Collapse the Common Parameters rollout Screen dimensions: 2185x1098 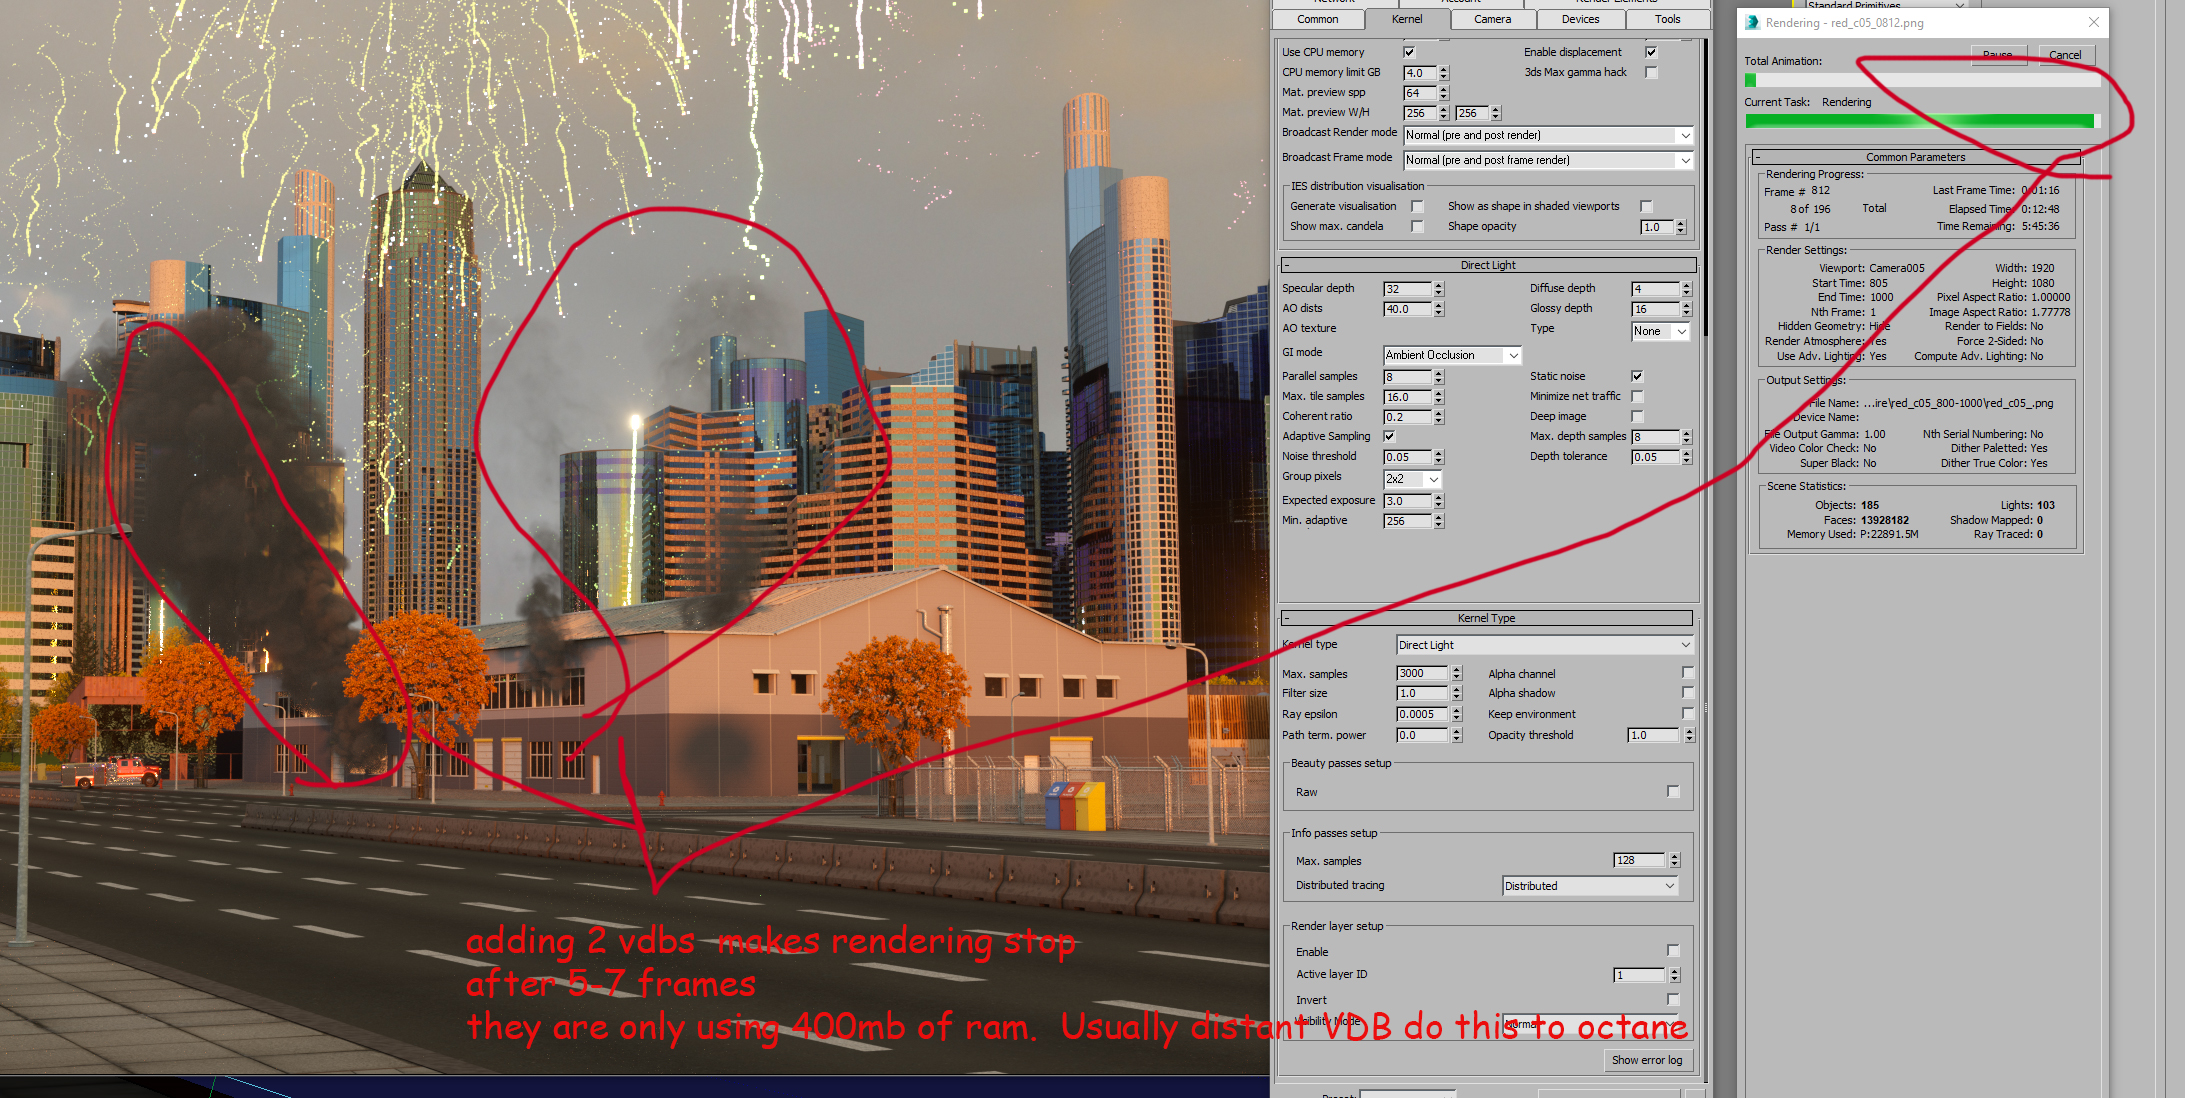pos(1915,157)
